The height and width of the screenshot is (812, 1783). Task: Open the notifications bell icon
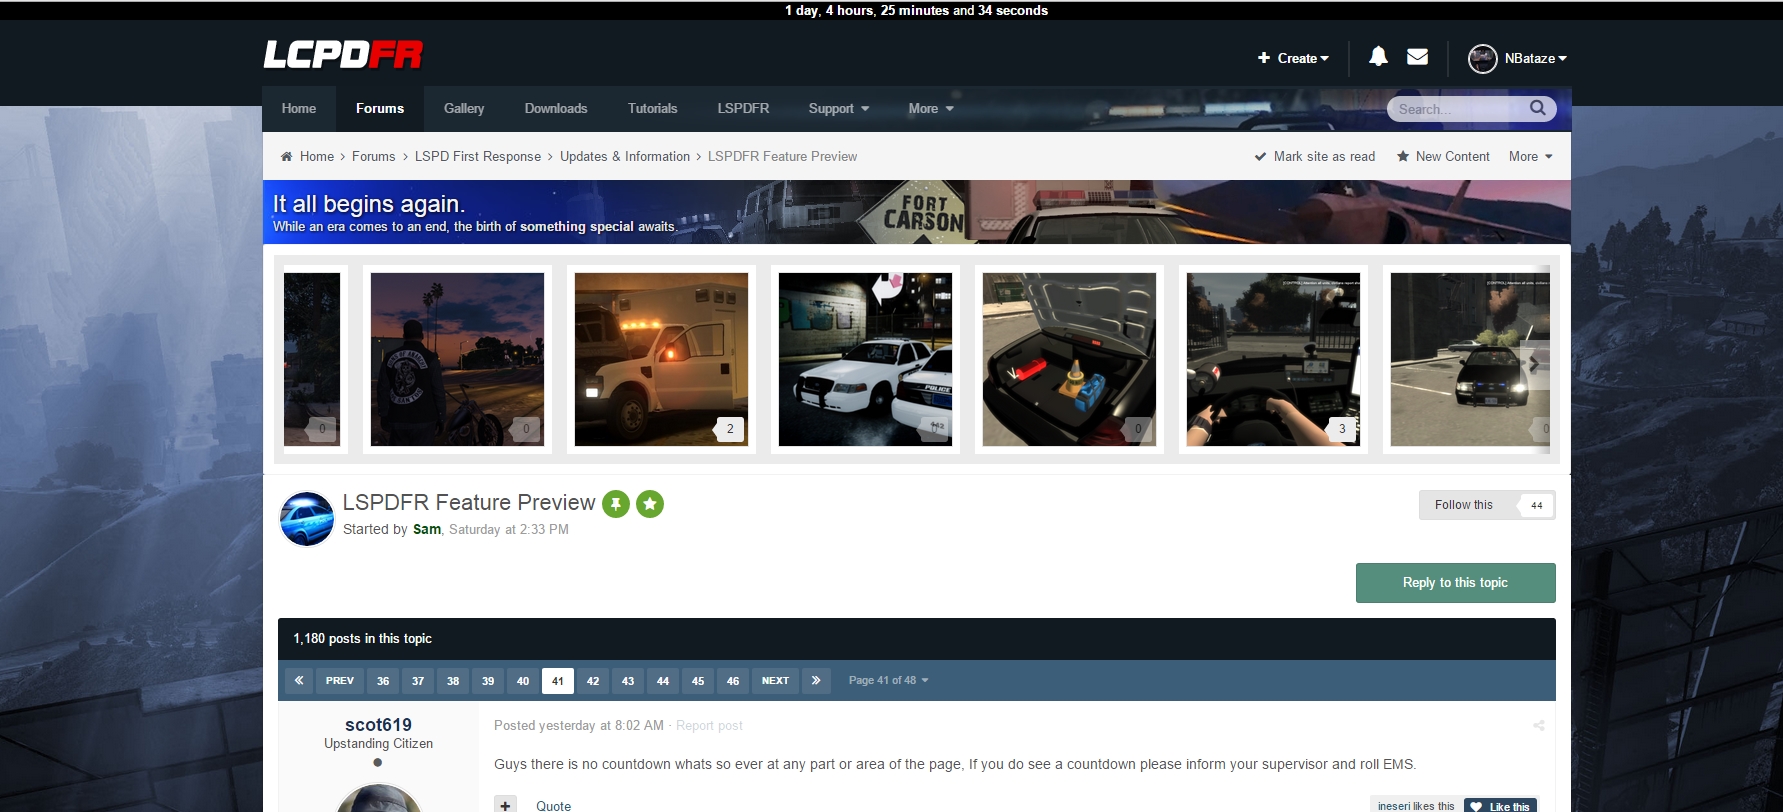coord(1378,57)
